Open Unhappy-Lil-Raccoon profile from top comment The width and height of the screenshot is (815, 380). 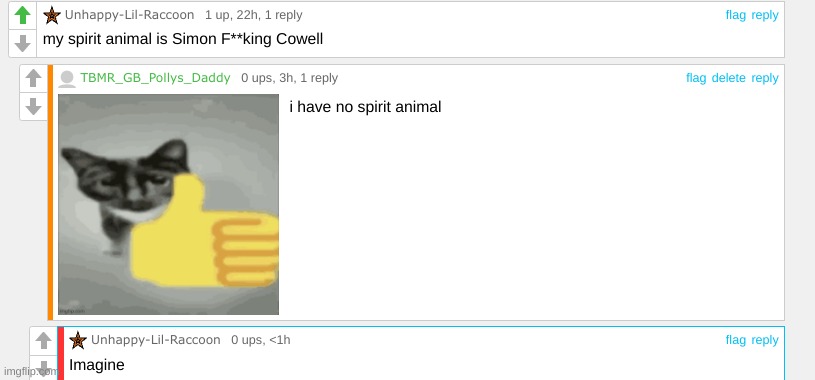pyautogui.click(x=129, y=15)
